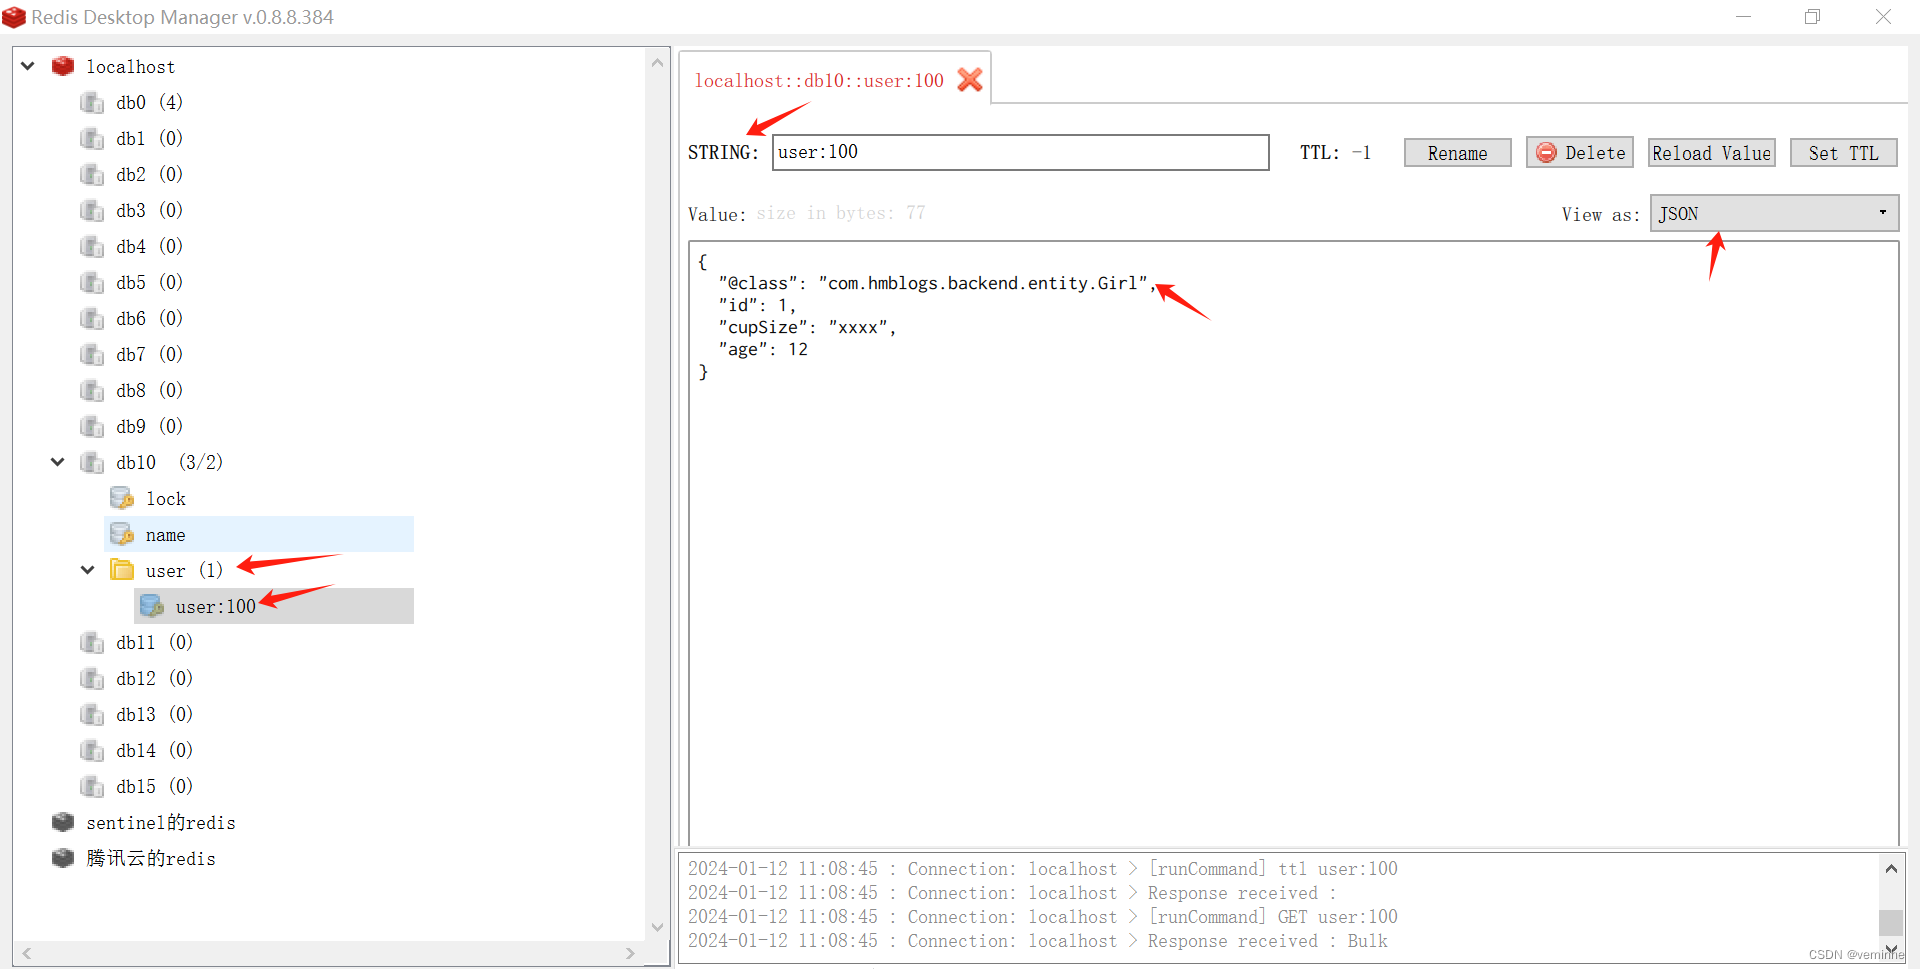Click the db15 database icon
Screen dimensions: 1920x969
tap(92, 786)
